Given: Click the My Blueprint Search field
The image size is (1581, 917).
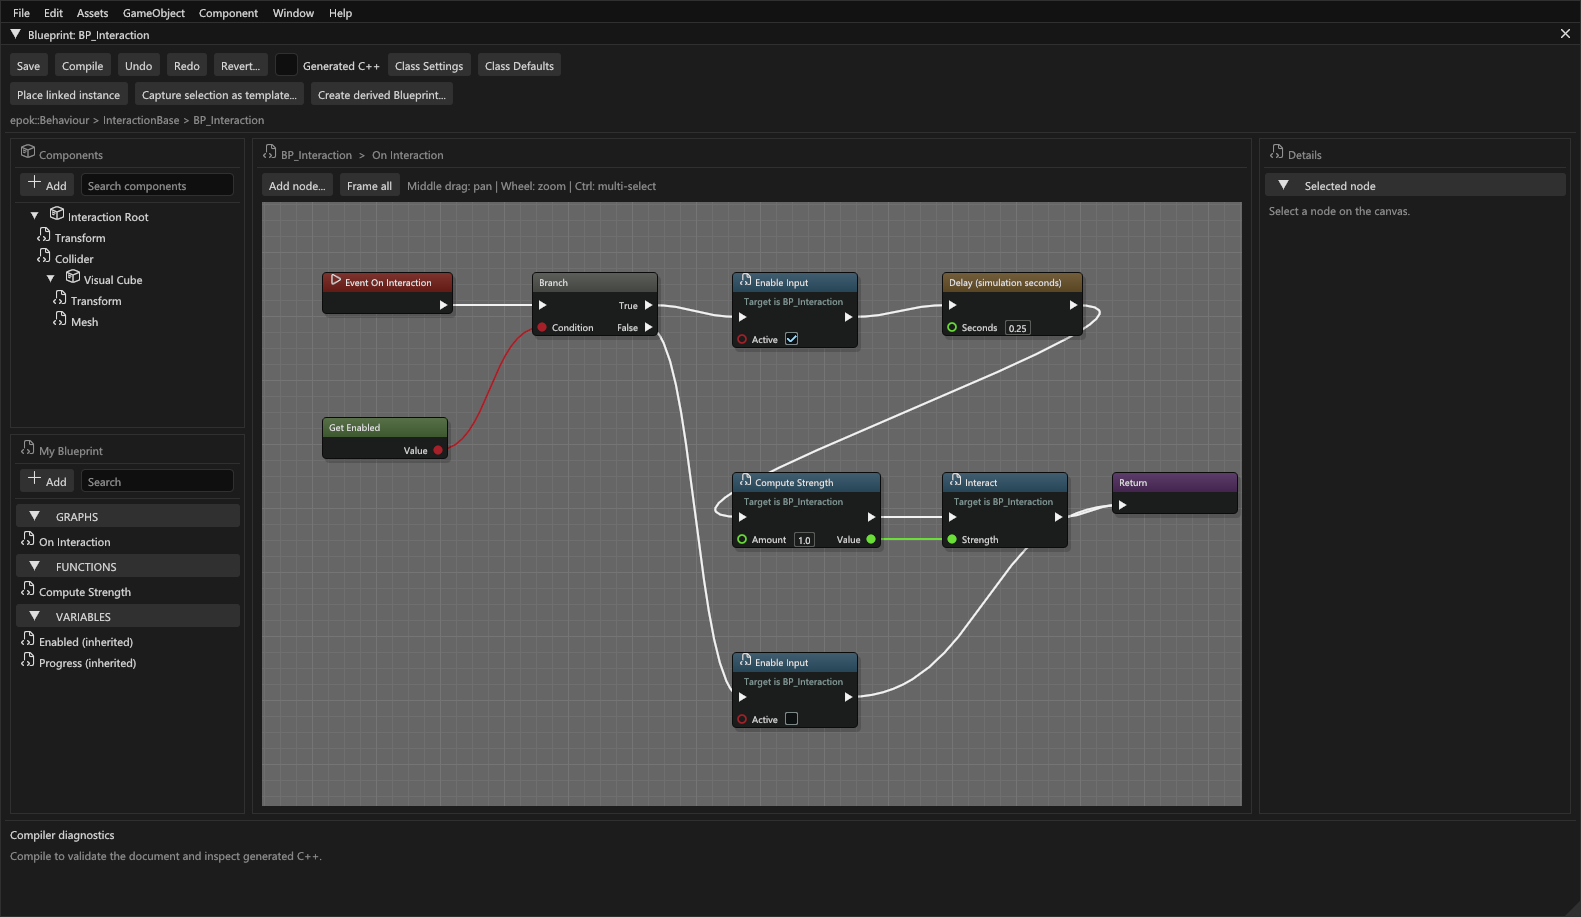Looking at the screenshot, I should click(157, 482).
